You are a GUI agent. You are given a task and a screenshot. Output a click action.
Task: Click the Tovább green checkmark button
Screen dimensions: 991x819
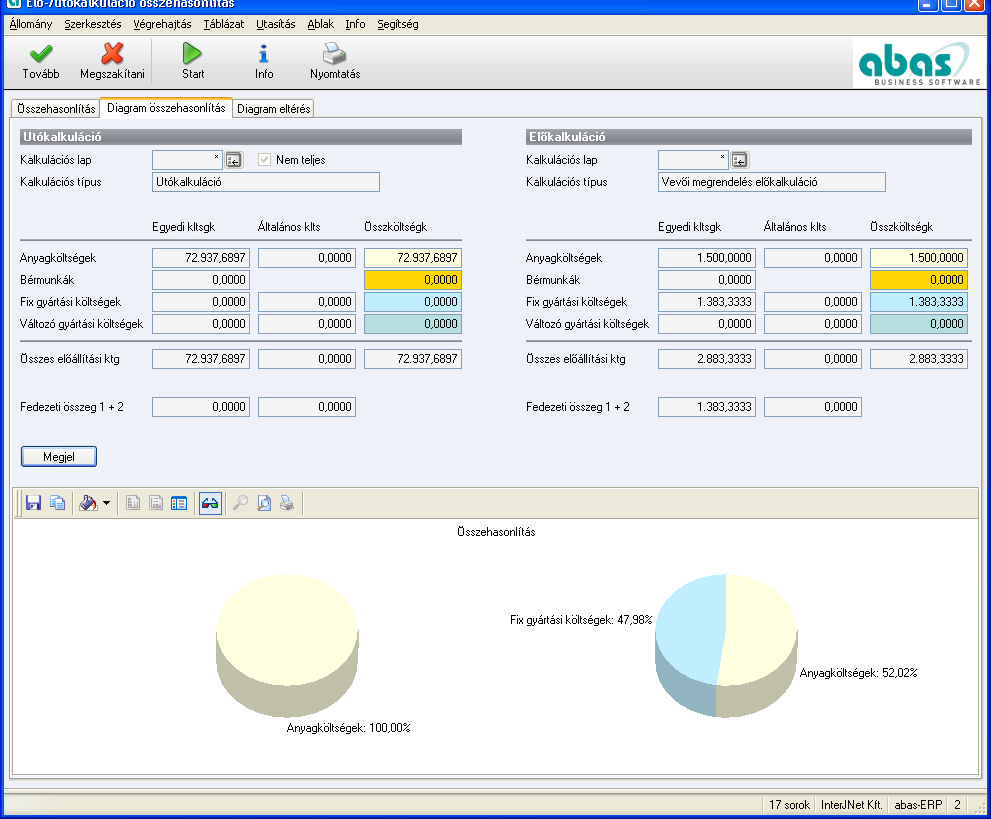pos(41,61)
